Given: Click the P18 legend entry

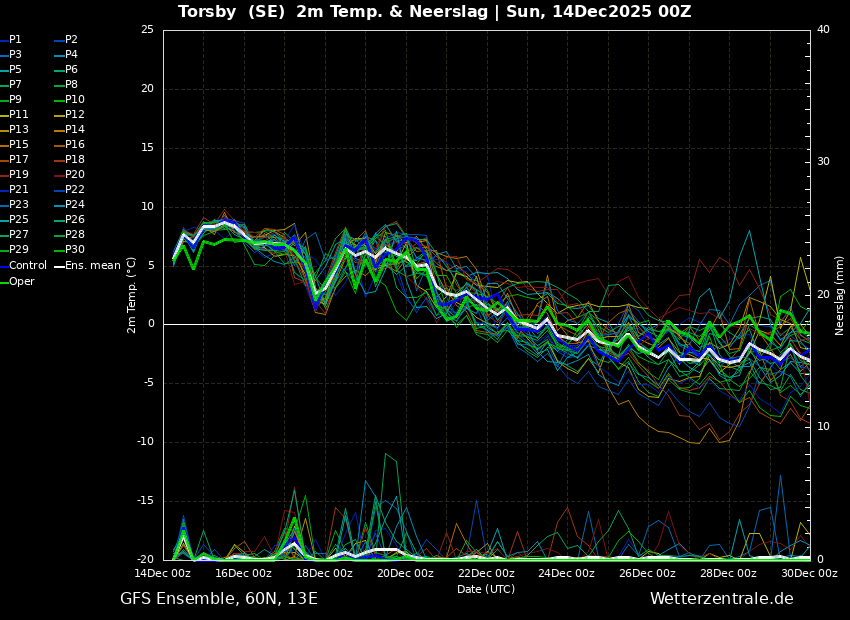Looking at the screenshot, I should tap(70, 159).
